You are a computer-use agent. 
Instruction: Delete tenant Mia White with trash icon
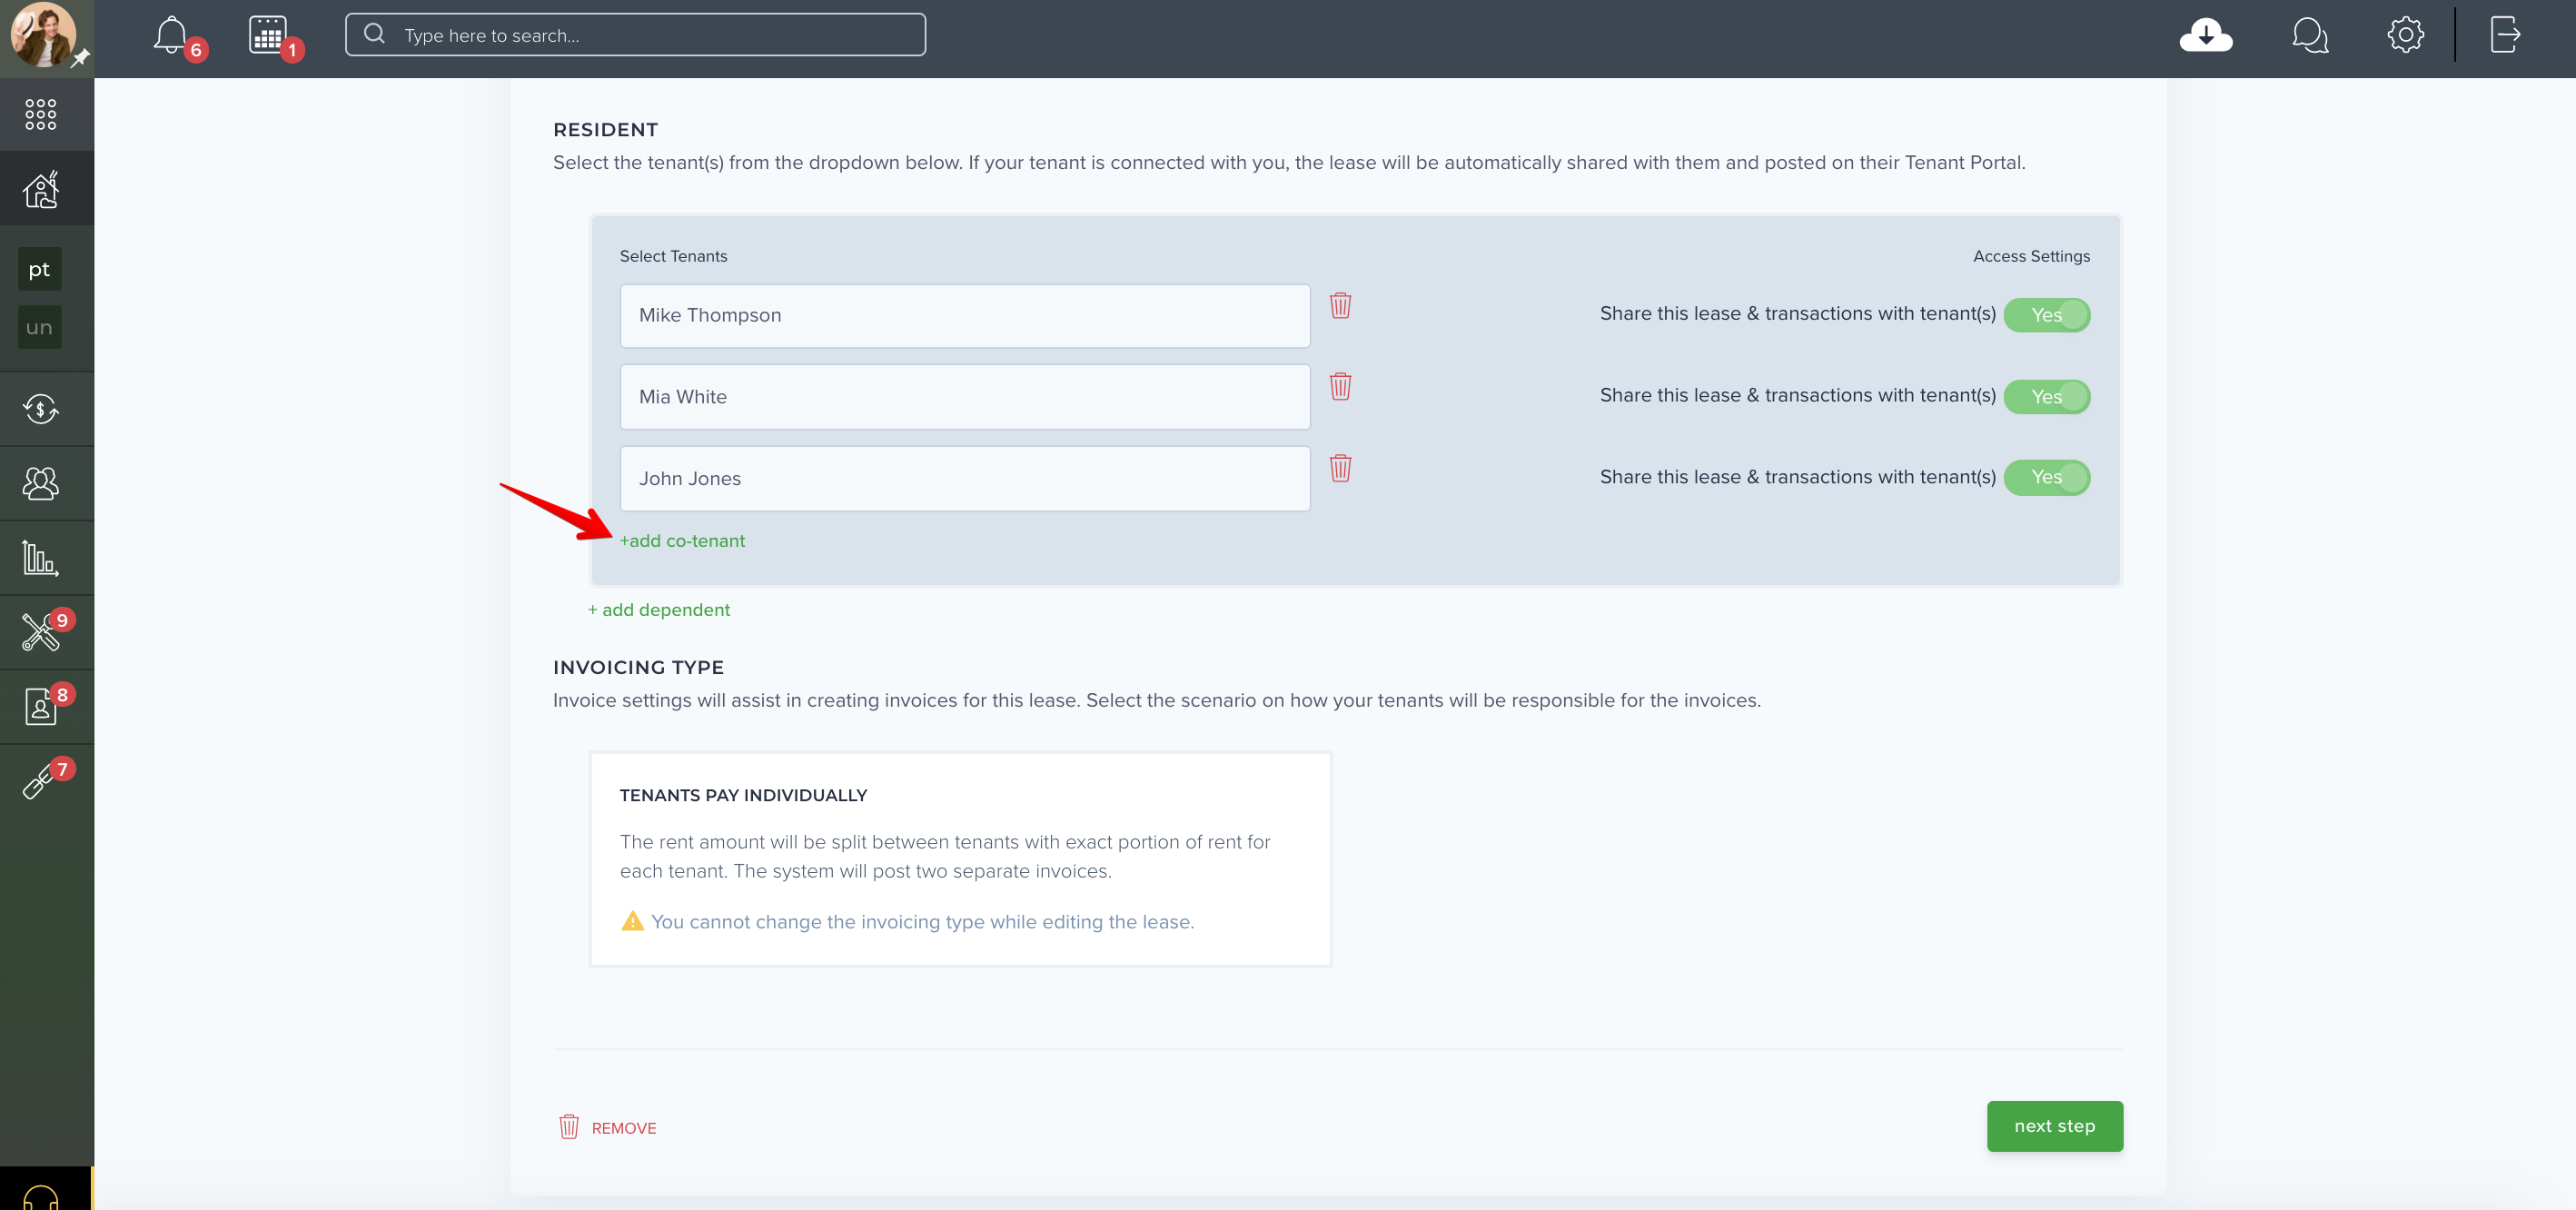click(1340, 386)
